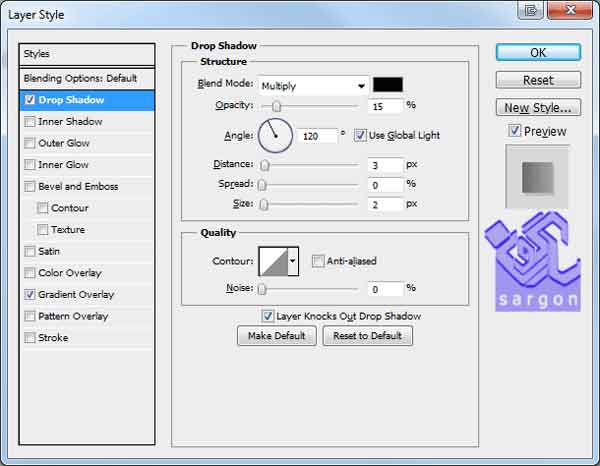
Task: Click the Noise value field
Action: tap(386, 289)
